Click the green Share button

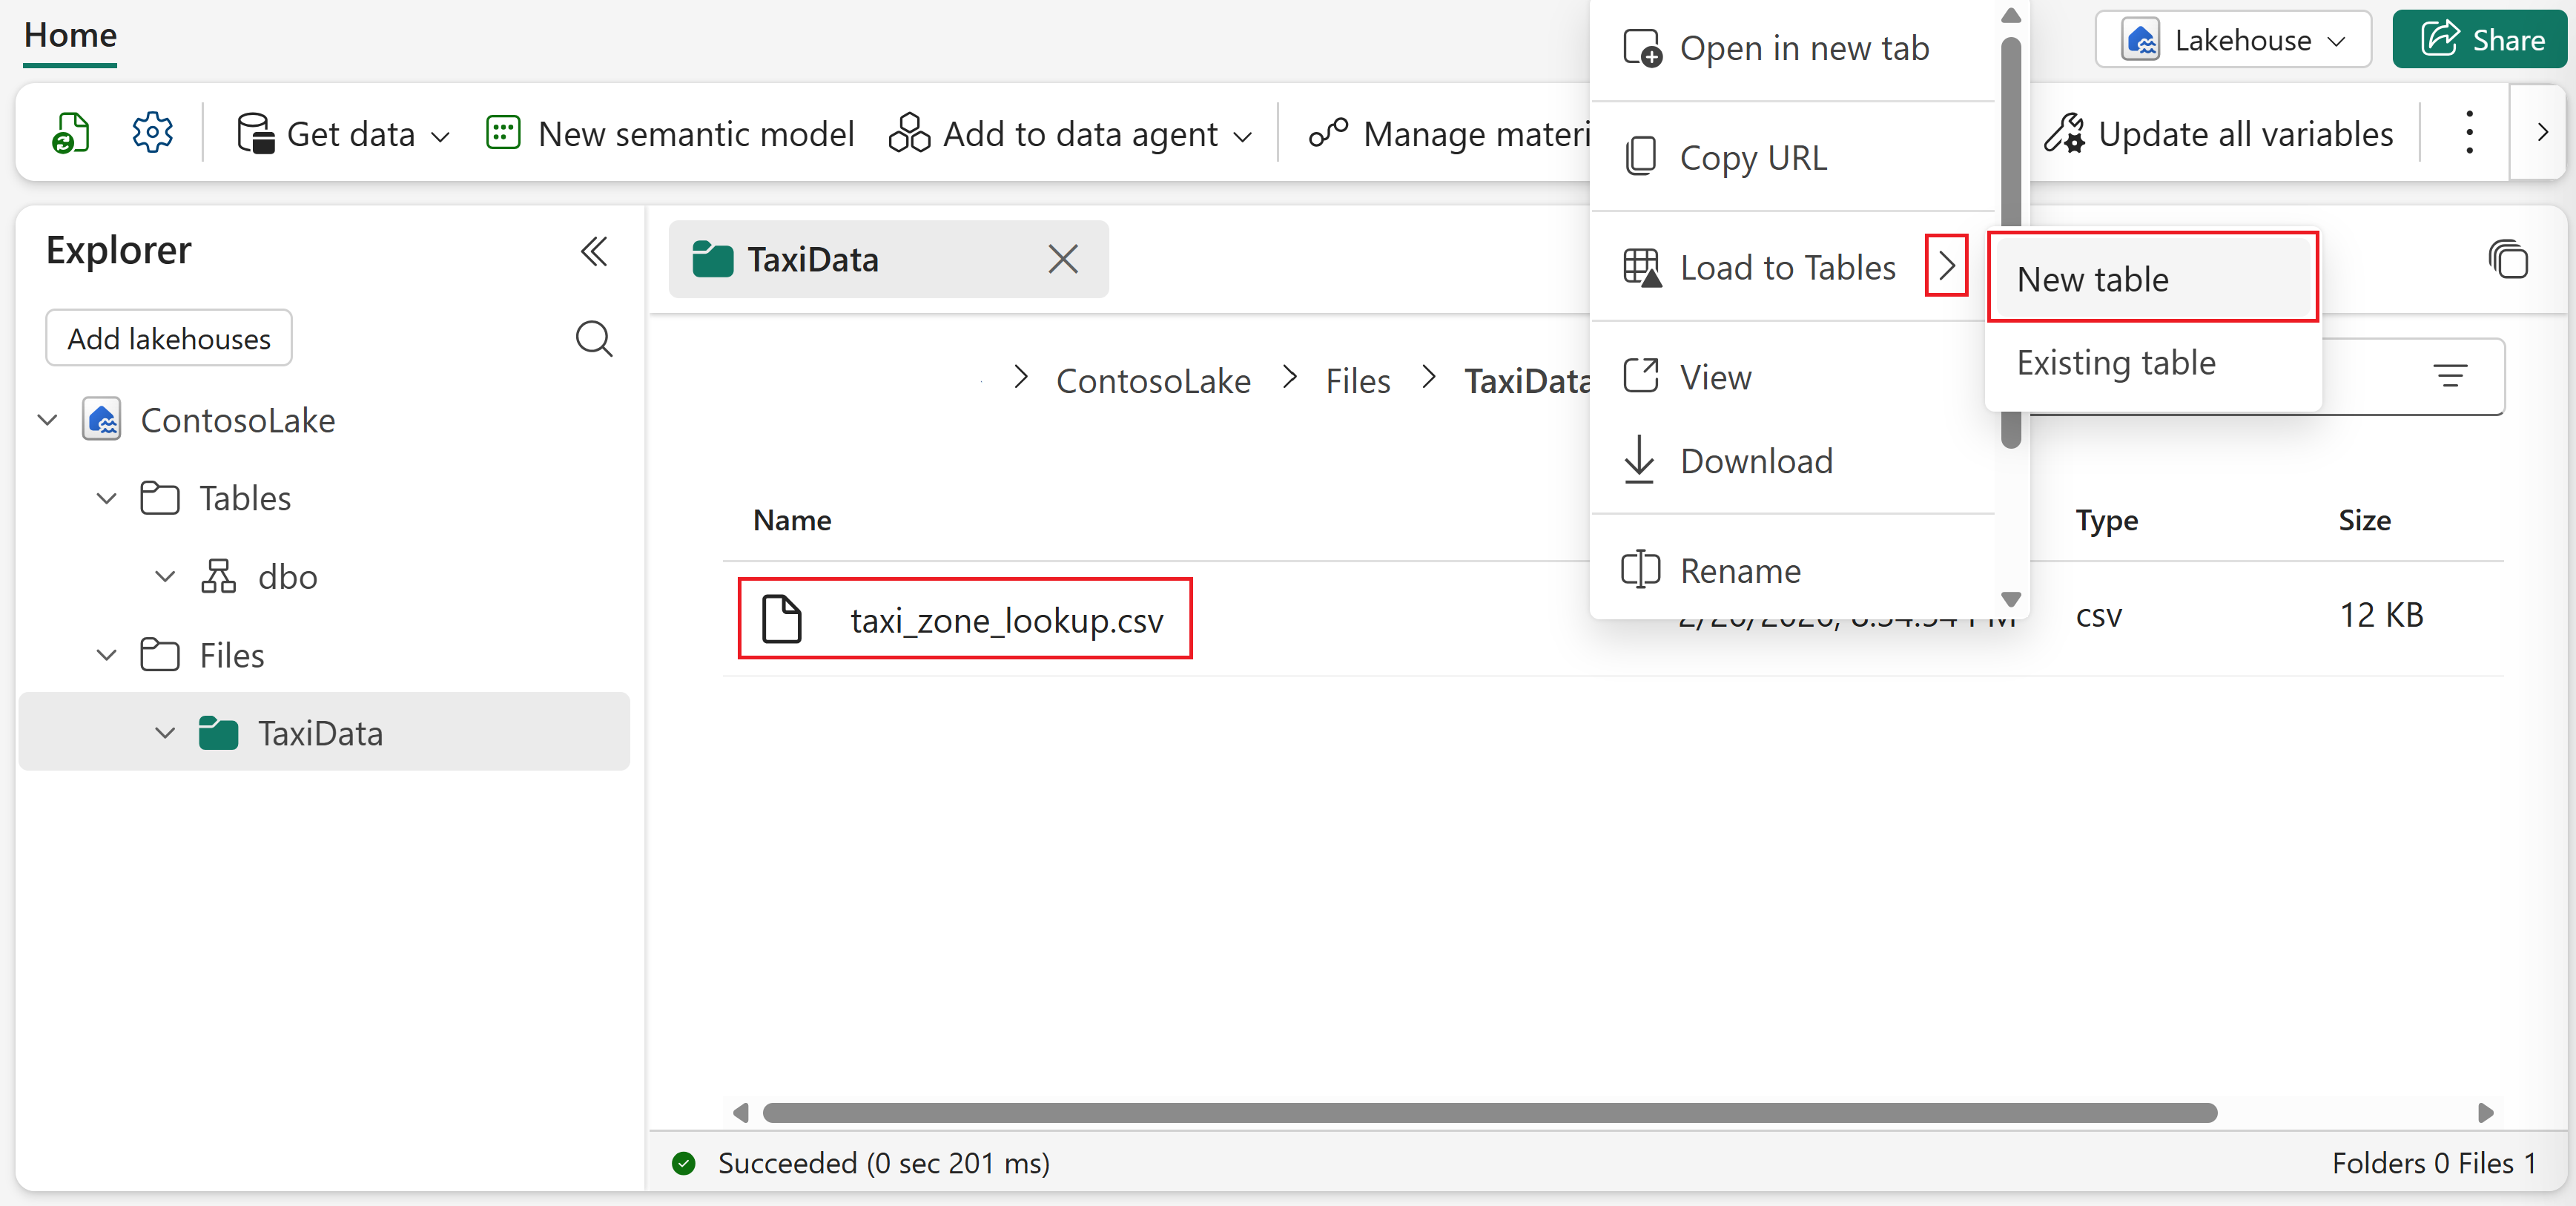click(2481, 40)
